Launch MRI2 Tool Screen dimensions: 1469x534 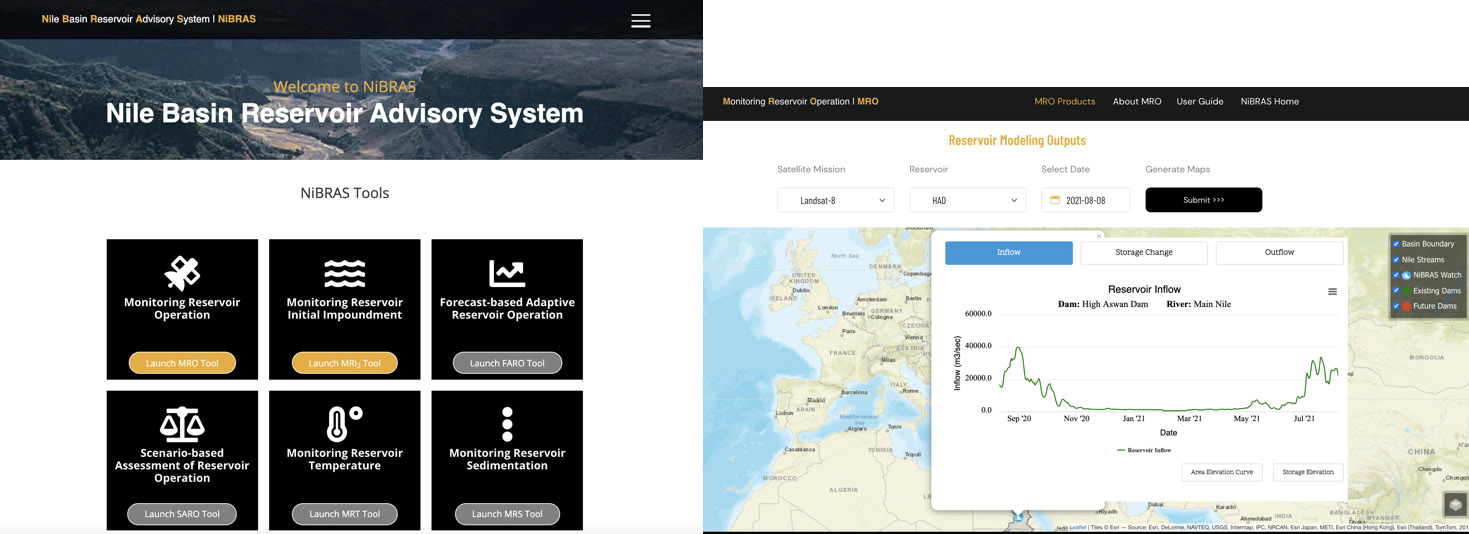[345, 363]
